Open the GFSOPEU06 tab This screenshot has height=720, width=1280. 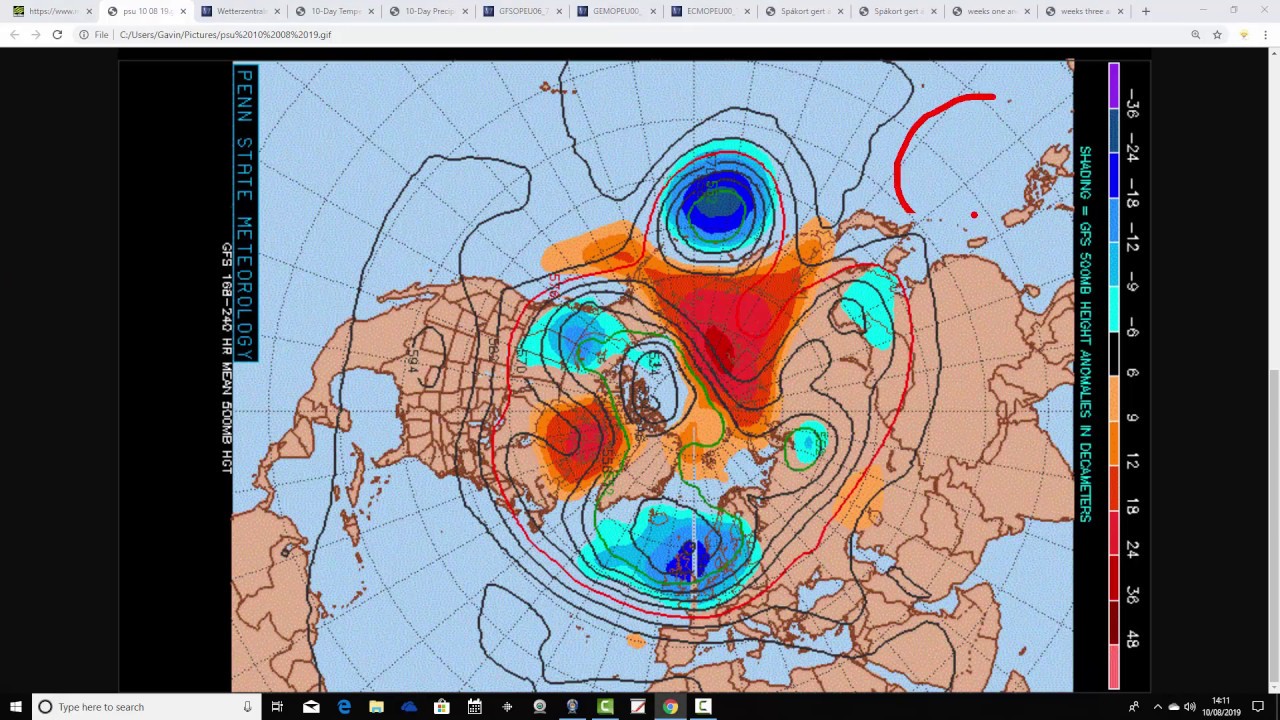521,11
